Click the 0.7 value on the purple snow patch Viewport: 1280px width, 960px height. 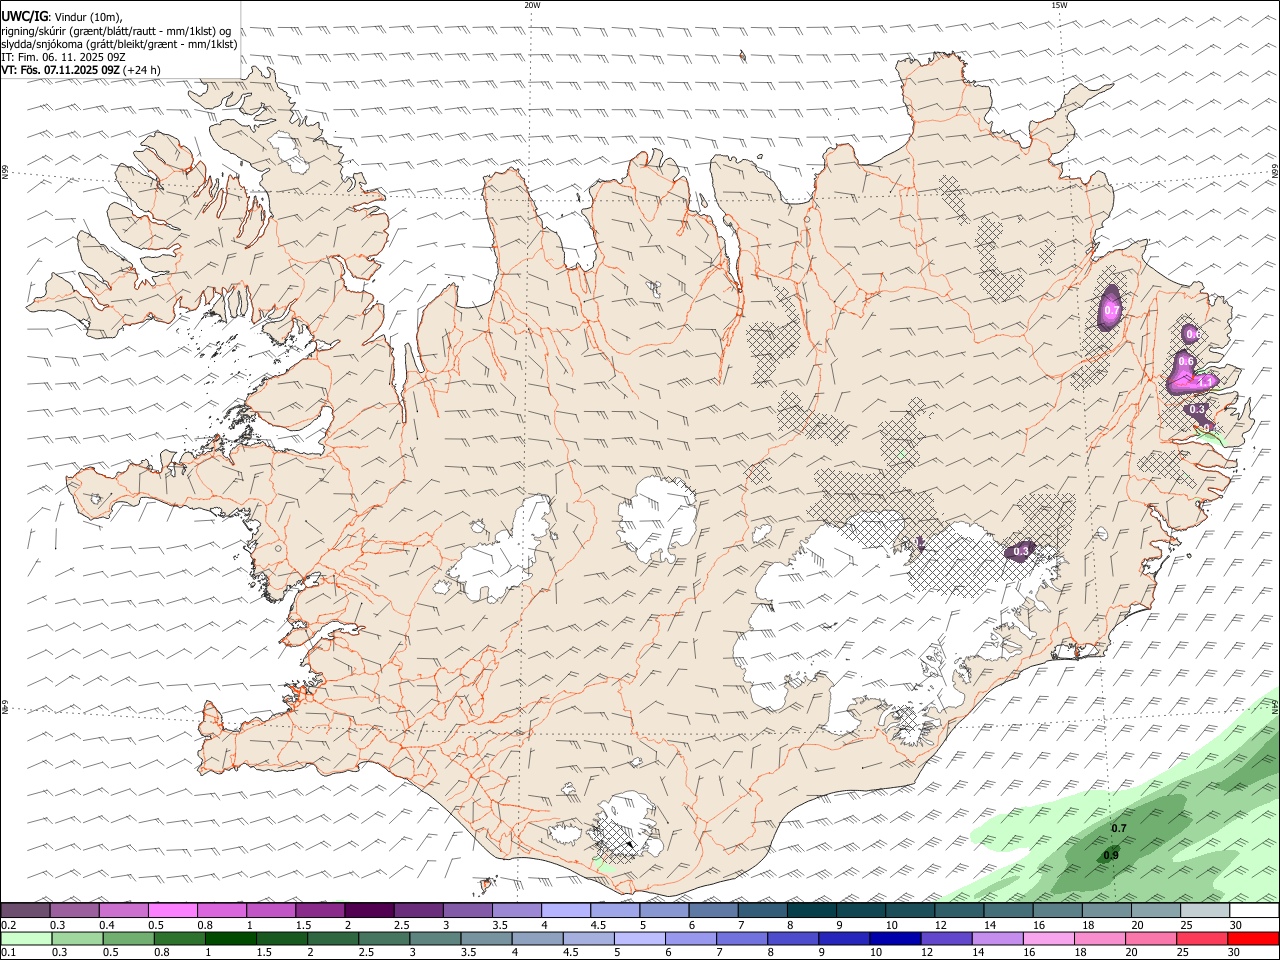(1111, 312)
